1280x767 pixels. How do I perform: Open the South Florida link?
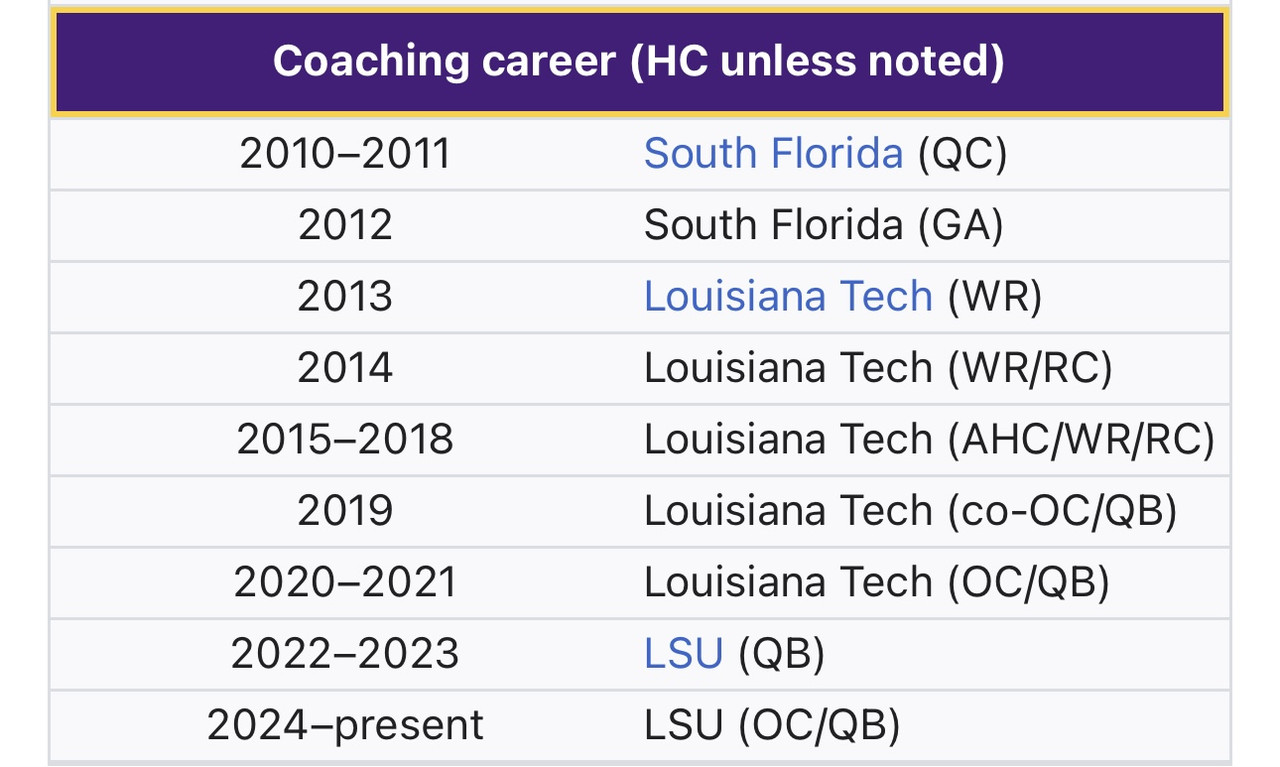point(773,154)
